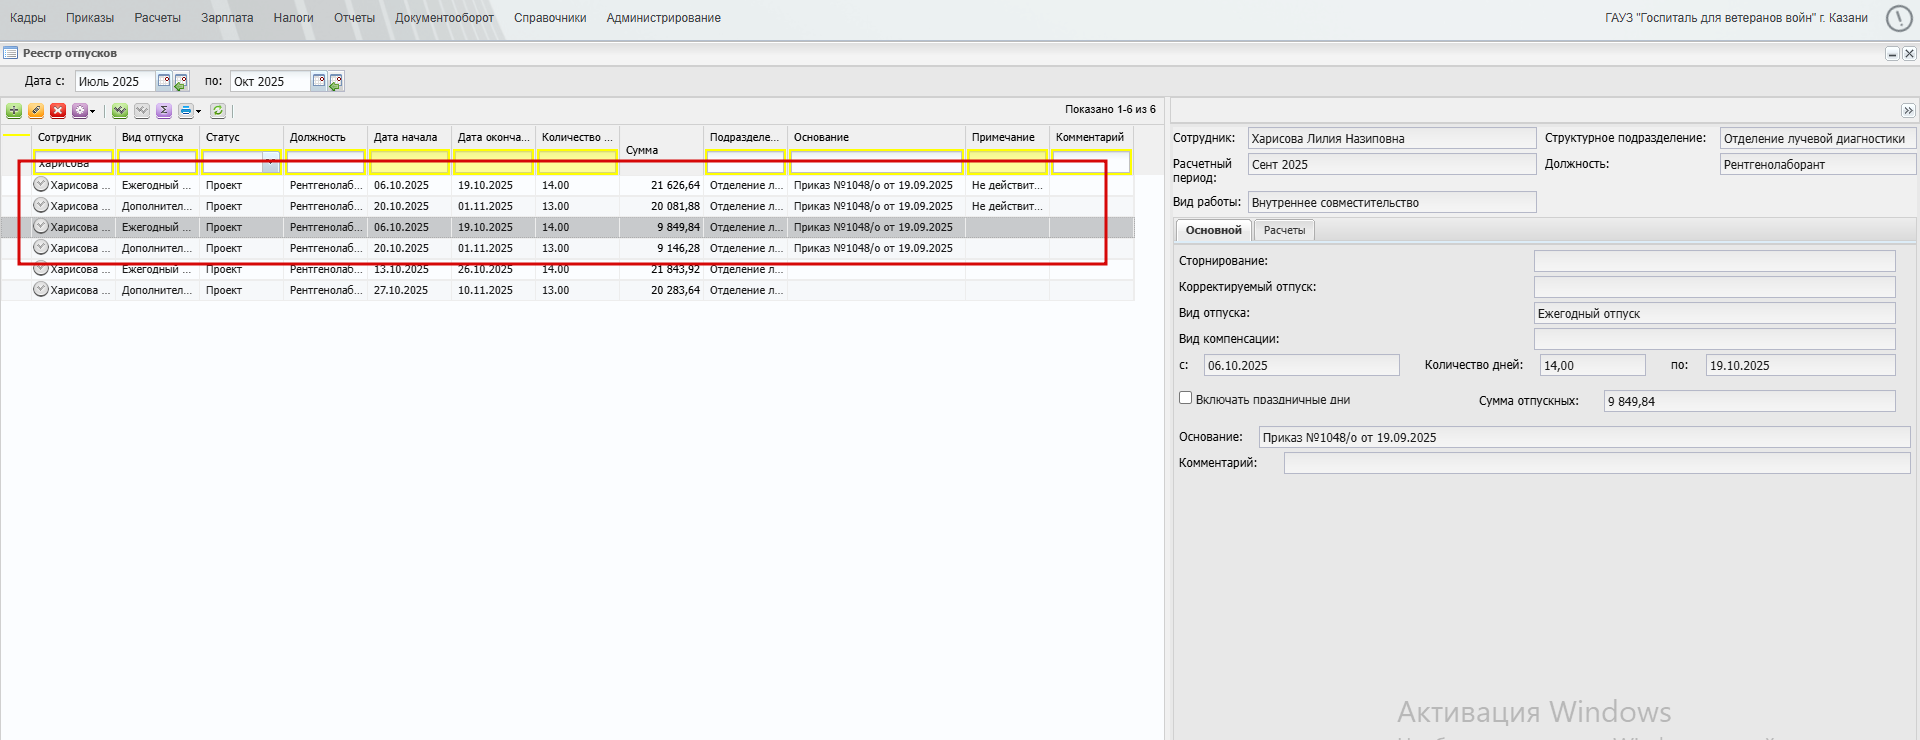Click the status icon in the 21 843,92 row
Viewport: 1920px width, 740px height.
41,268
